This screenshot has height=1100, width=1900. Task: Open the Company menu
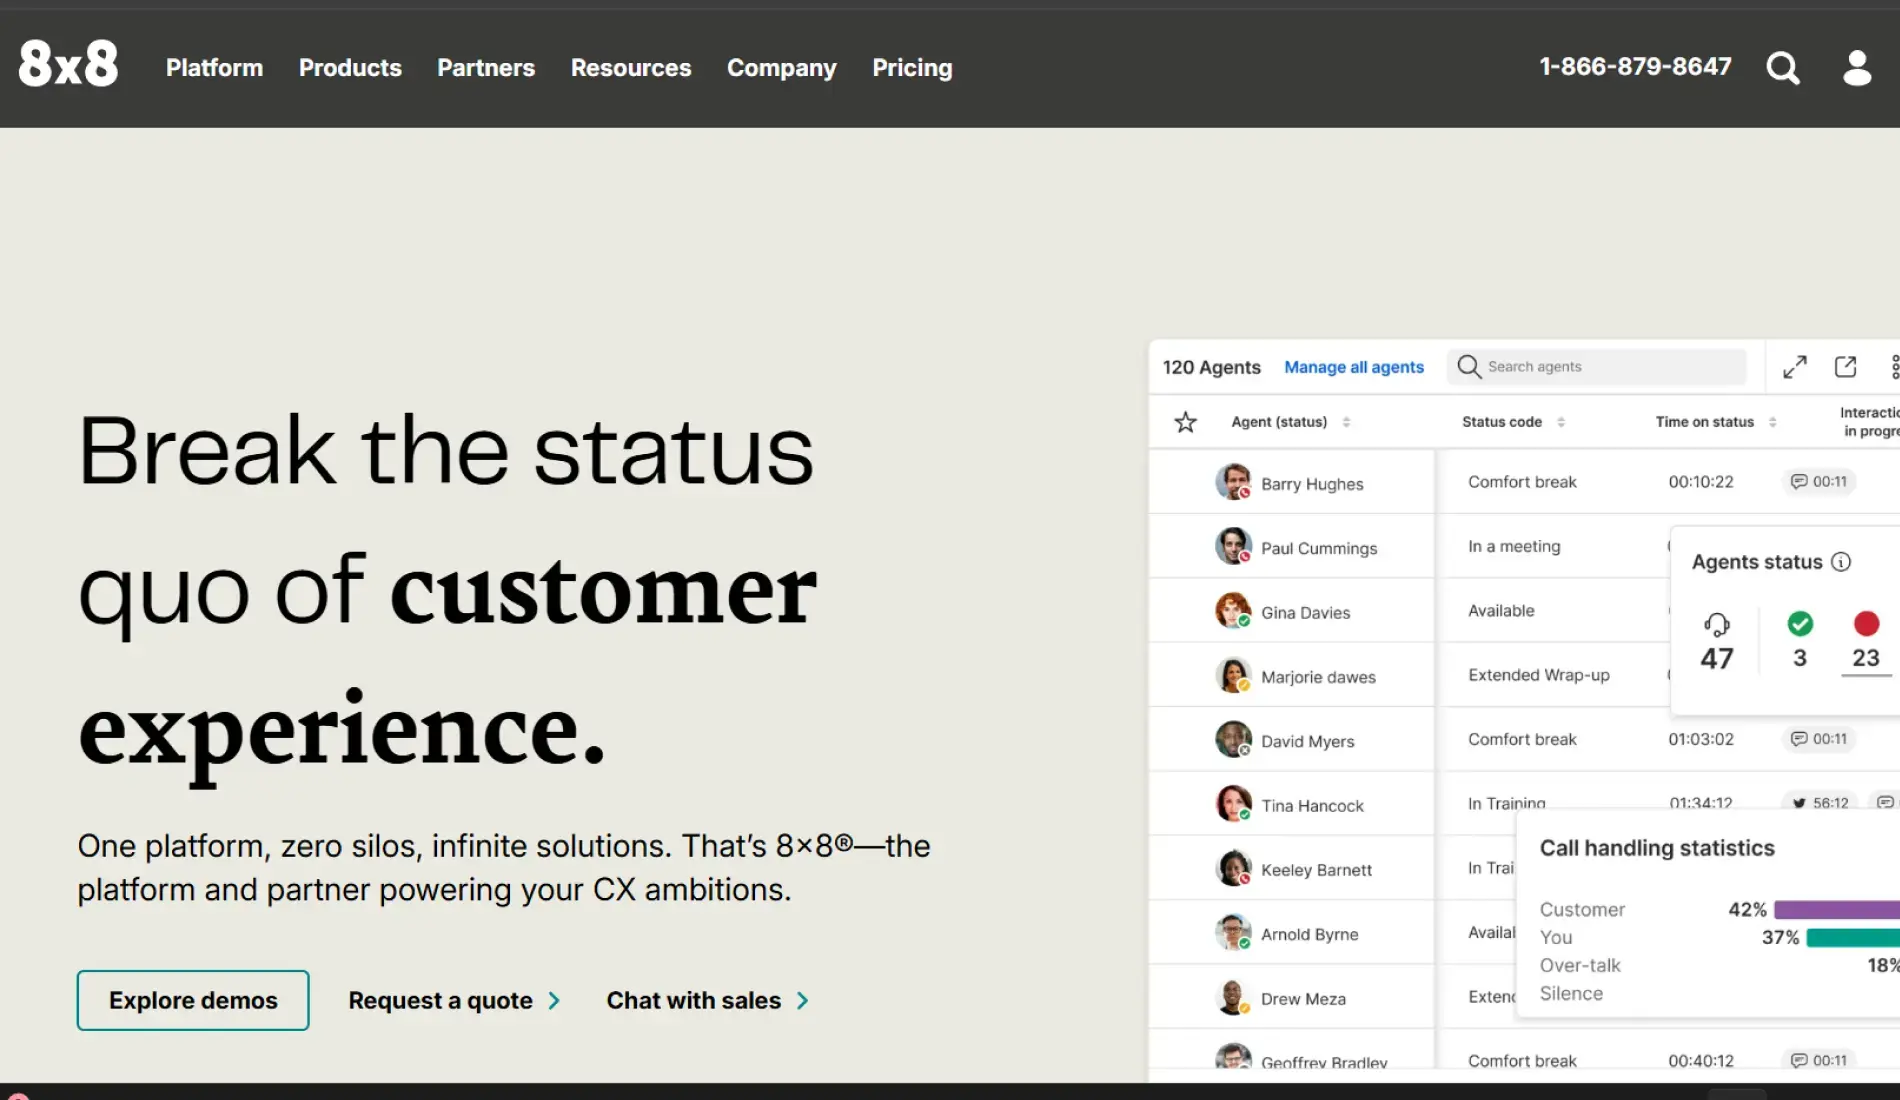pos(782,68)
